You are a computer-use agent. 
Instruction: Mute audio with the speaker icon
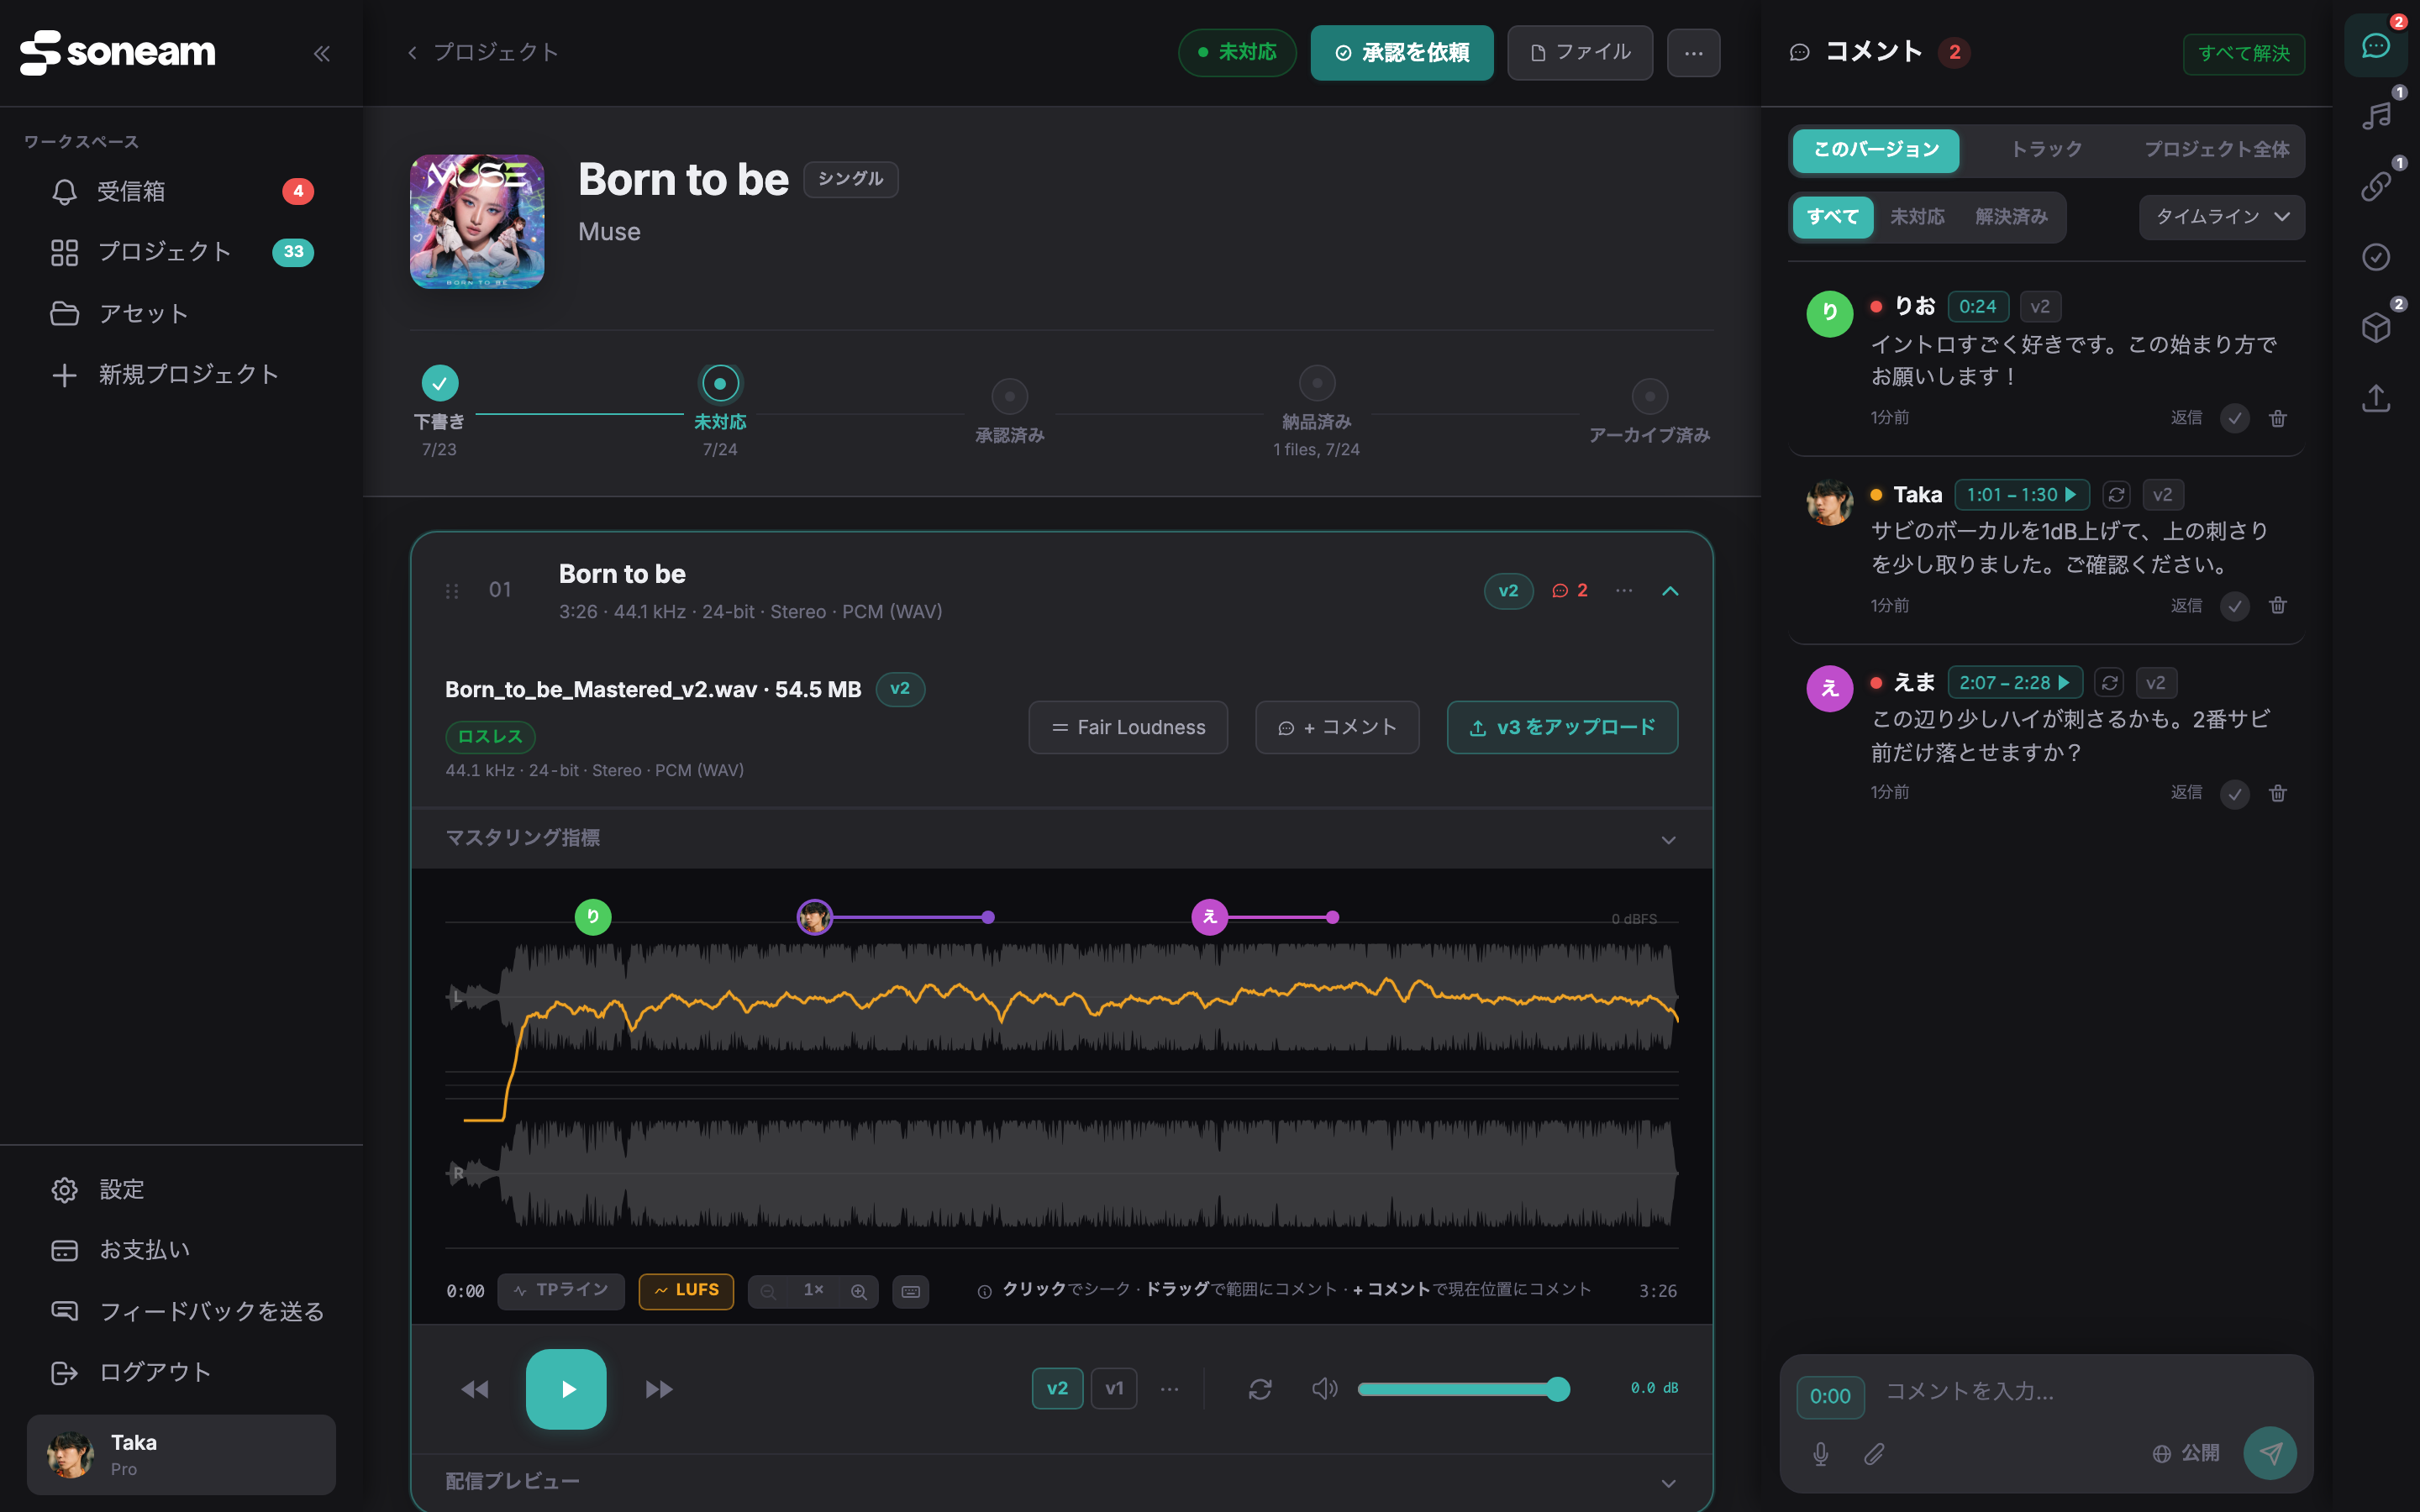(1324, 1389)
